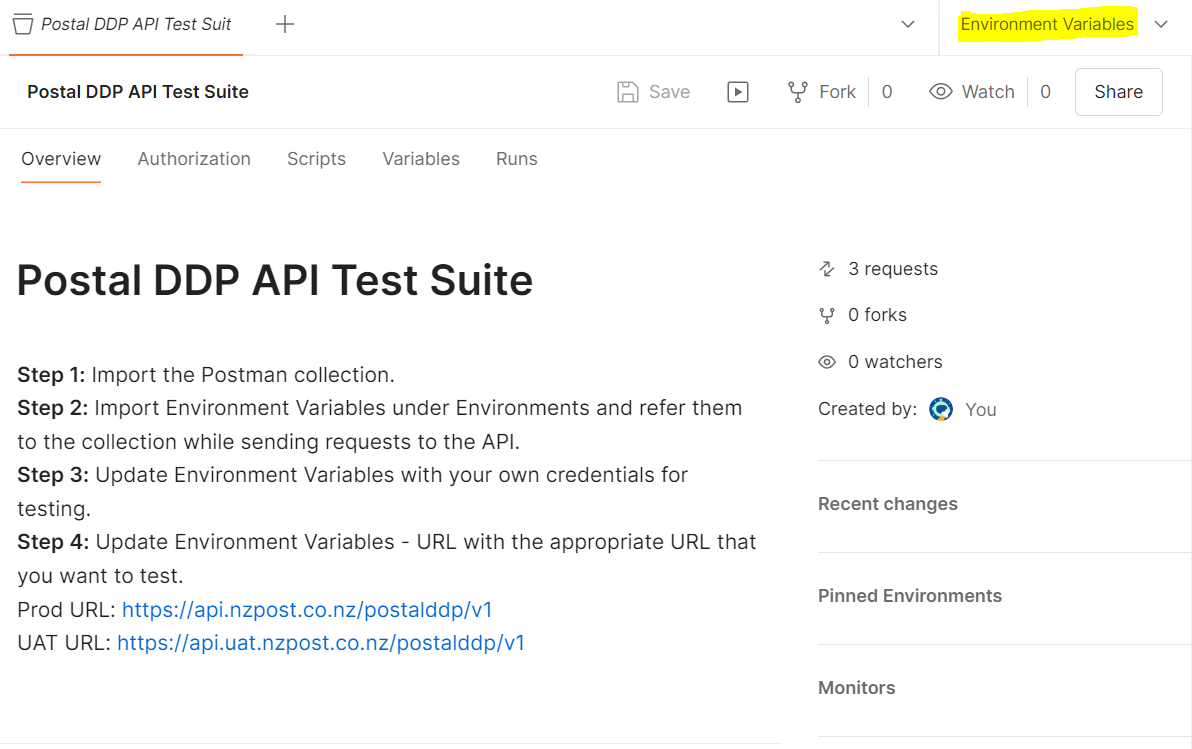Click the requests arrows icon
The height and width of the screenshot is (749, 1192).
(827, 269)
